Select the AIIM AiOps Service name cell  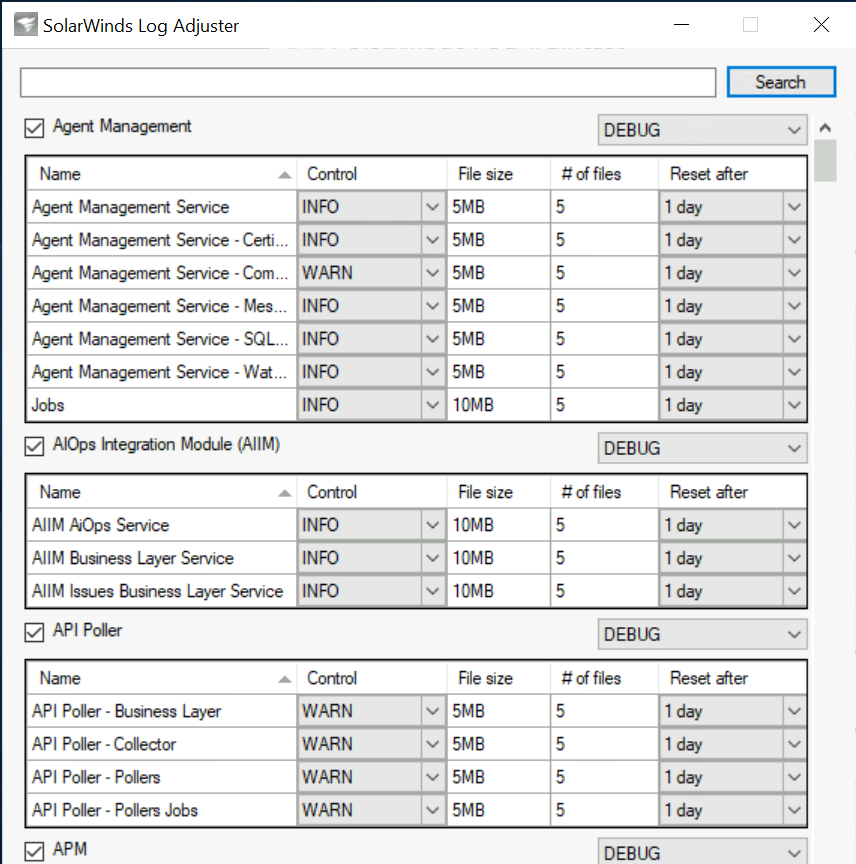(161, 525)
